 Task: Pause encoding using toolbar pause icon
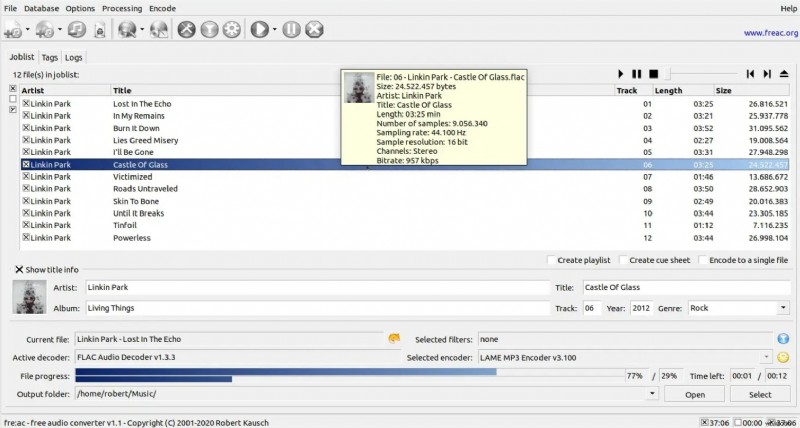[292, 30]
